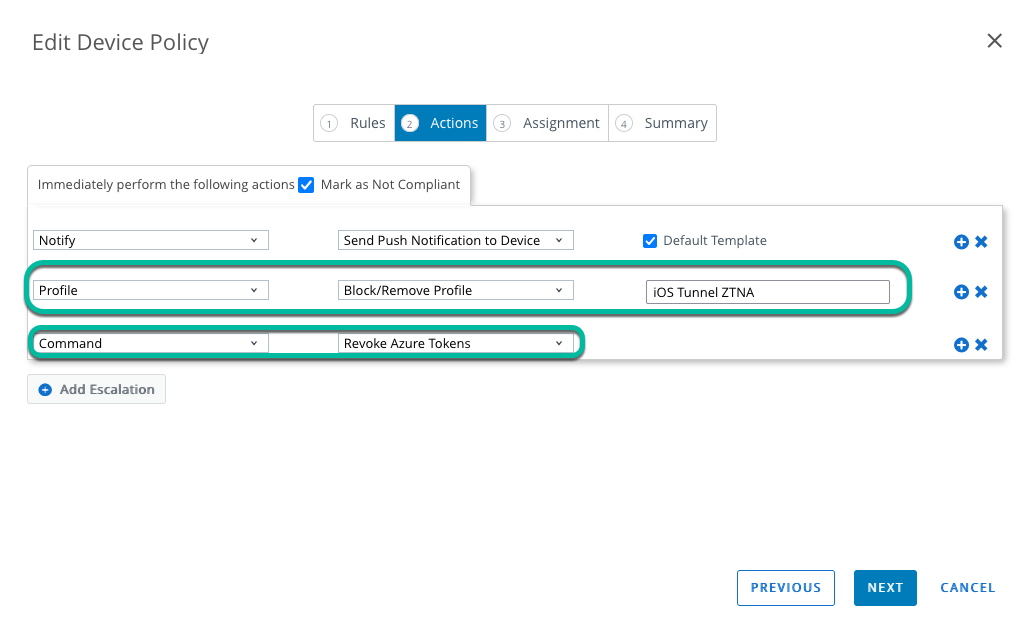Uncheck Mark as Not Compliant

pyautogui.click(x=307, y=185)
